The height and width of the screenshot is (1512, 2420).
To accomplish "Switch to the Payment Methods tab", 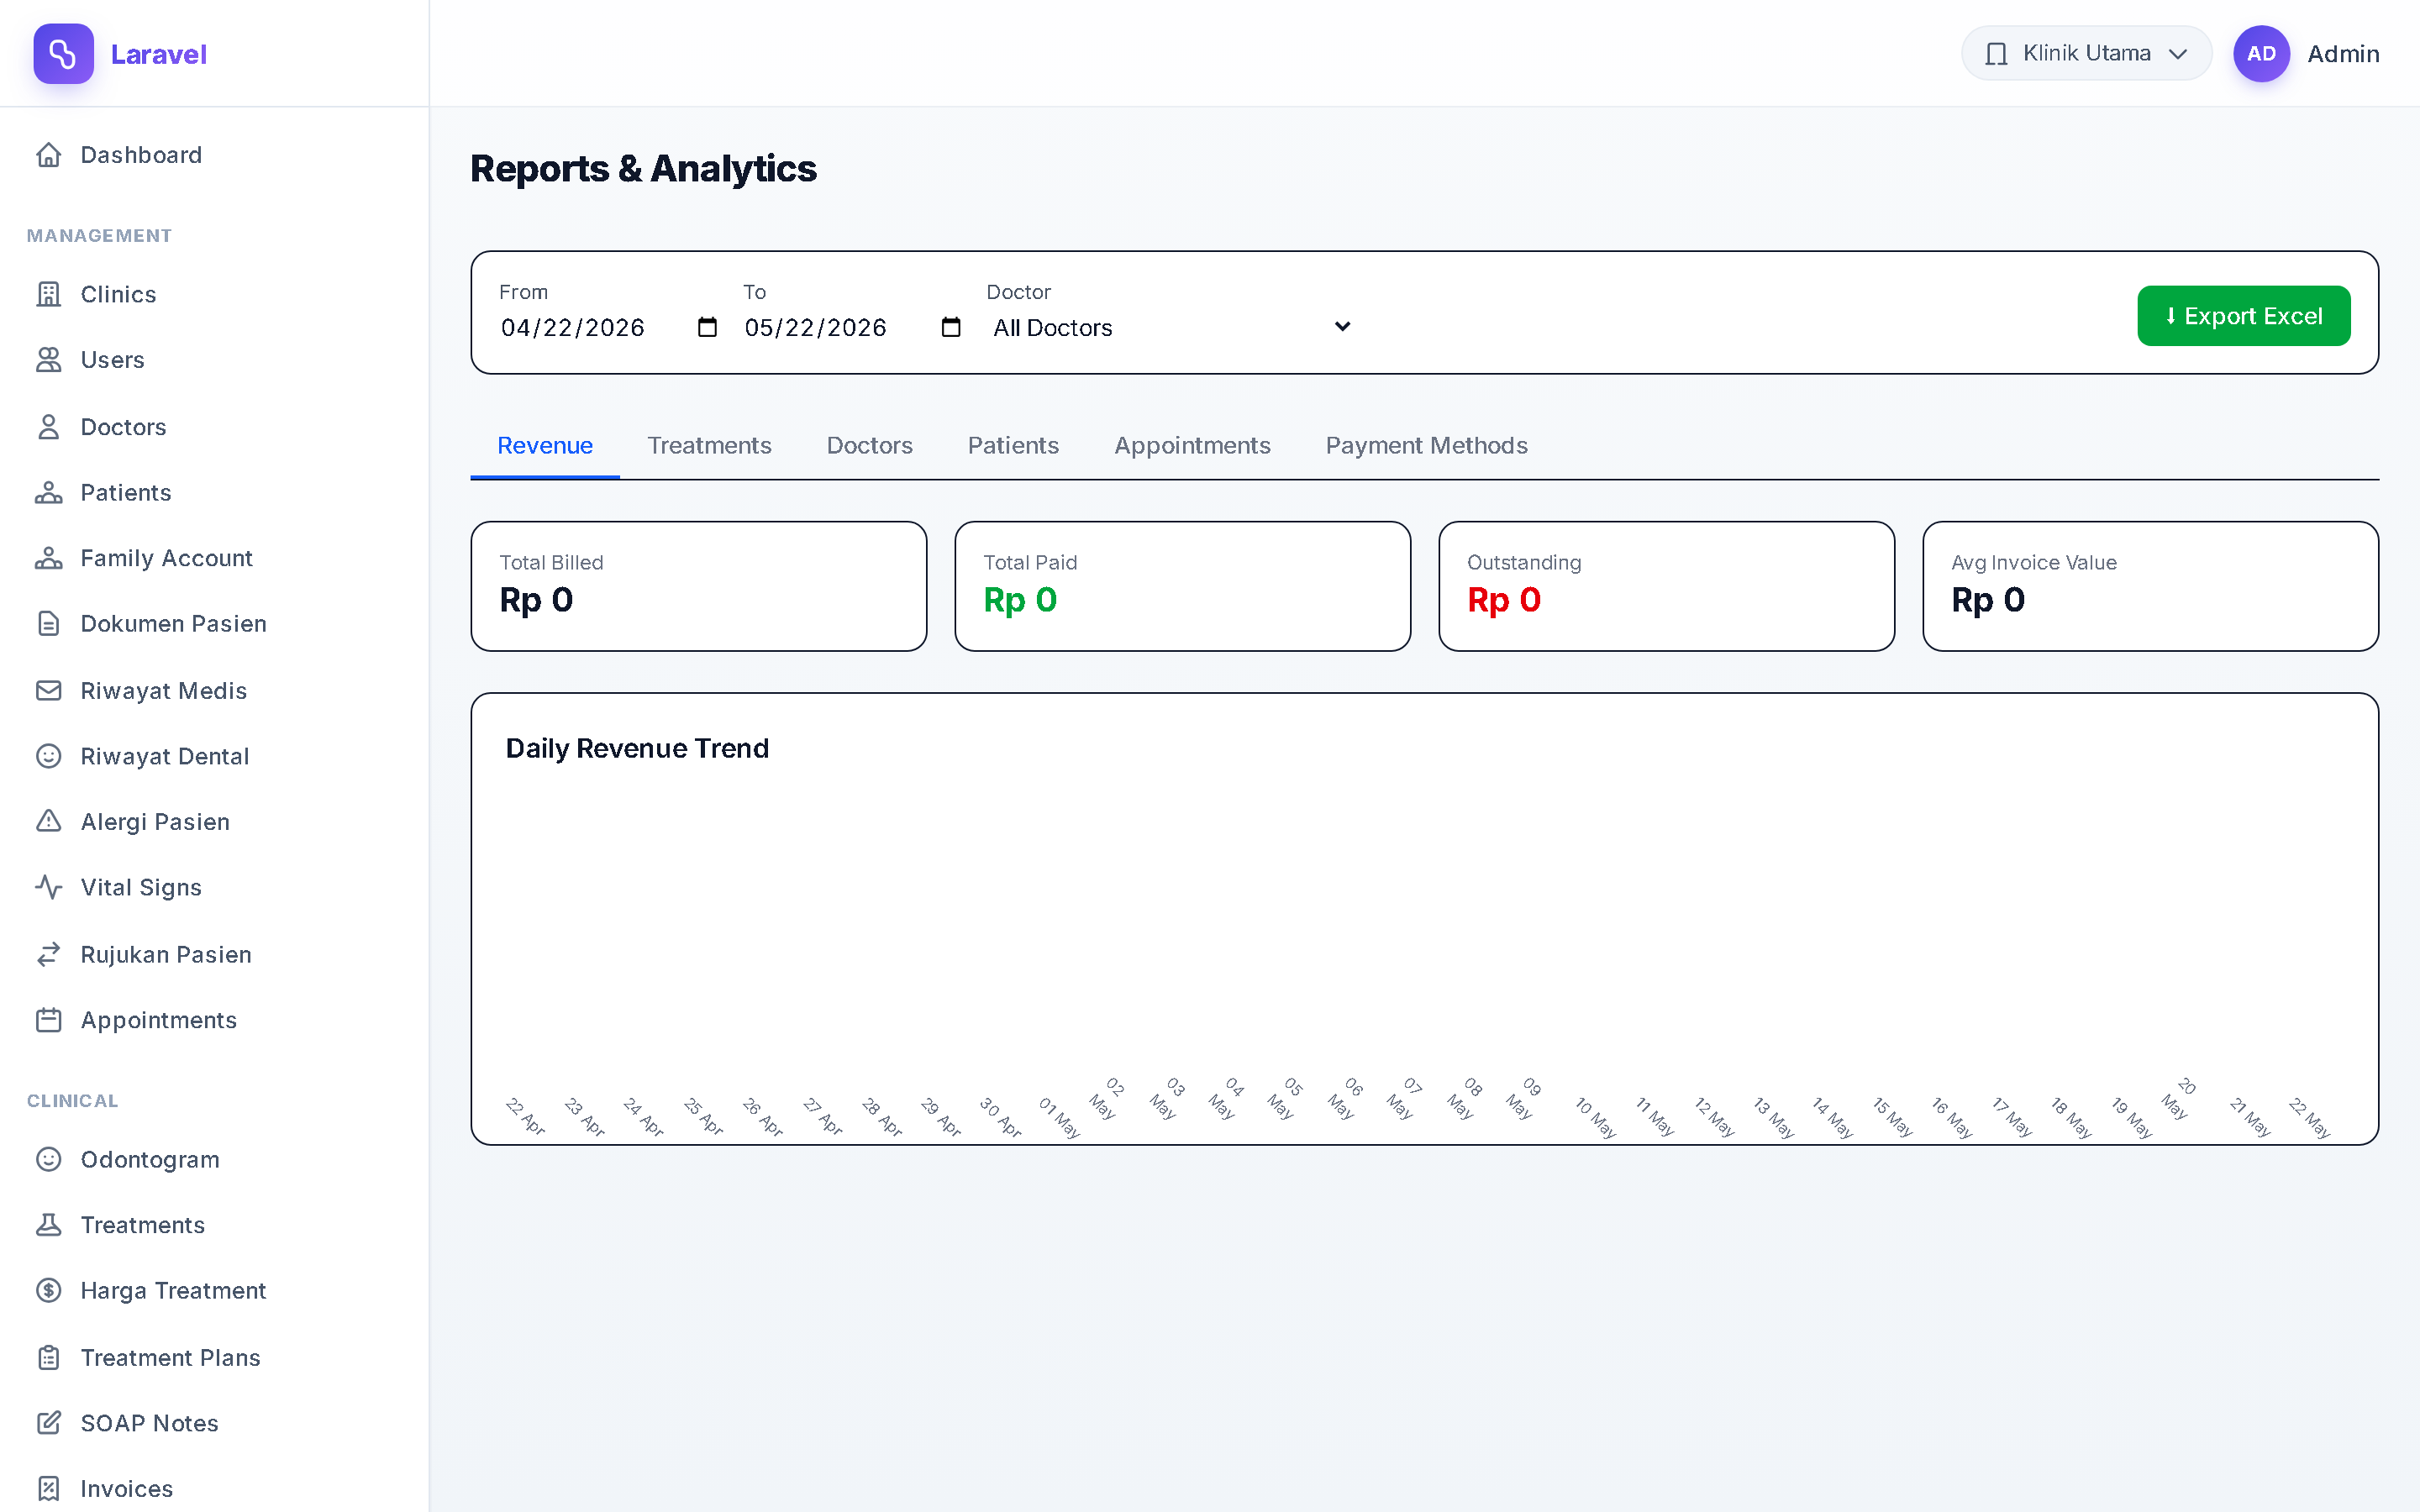I will pos(1426,446).
